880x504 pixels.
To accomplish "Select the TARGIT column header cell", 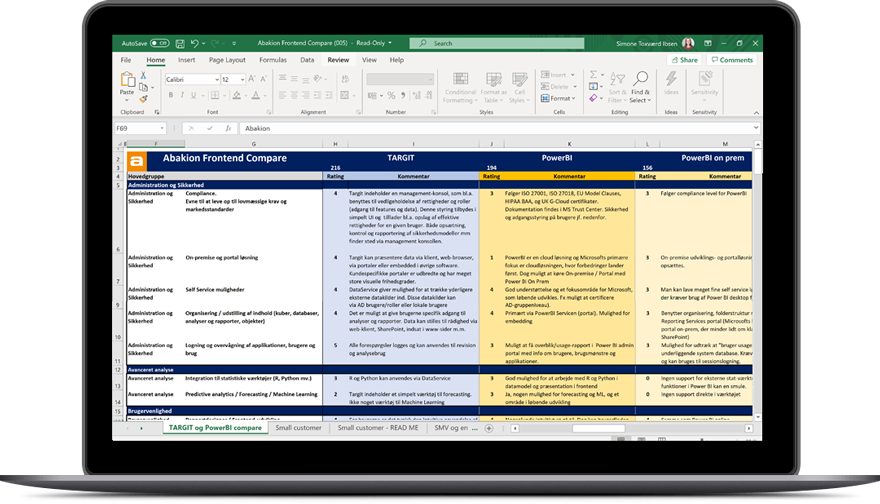I will pyautogui.click(x=401, y=158).
